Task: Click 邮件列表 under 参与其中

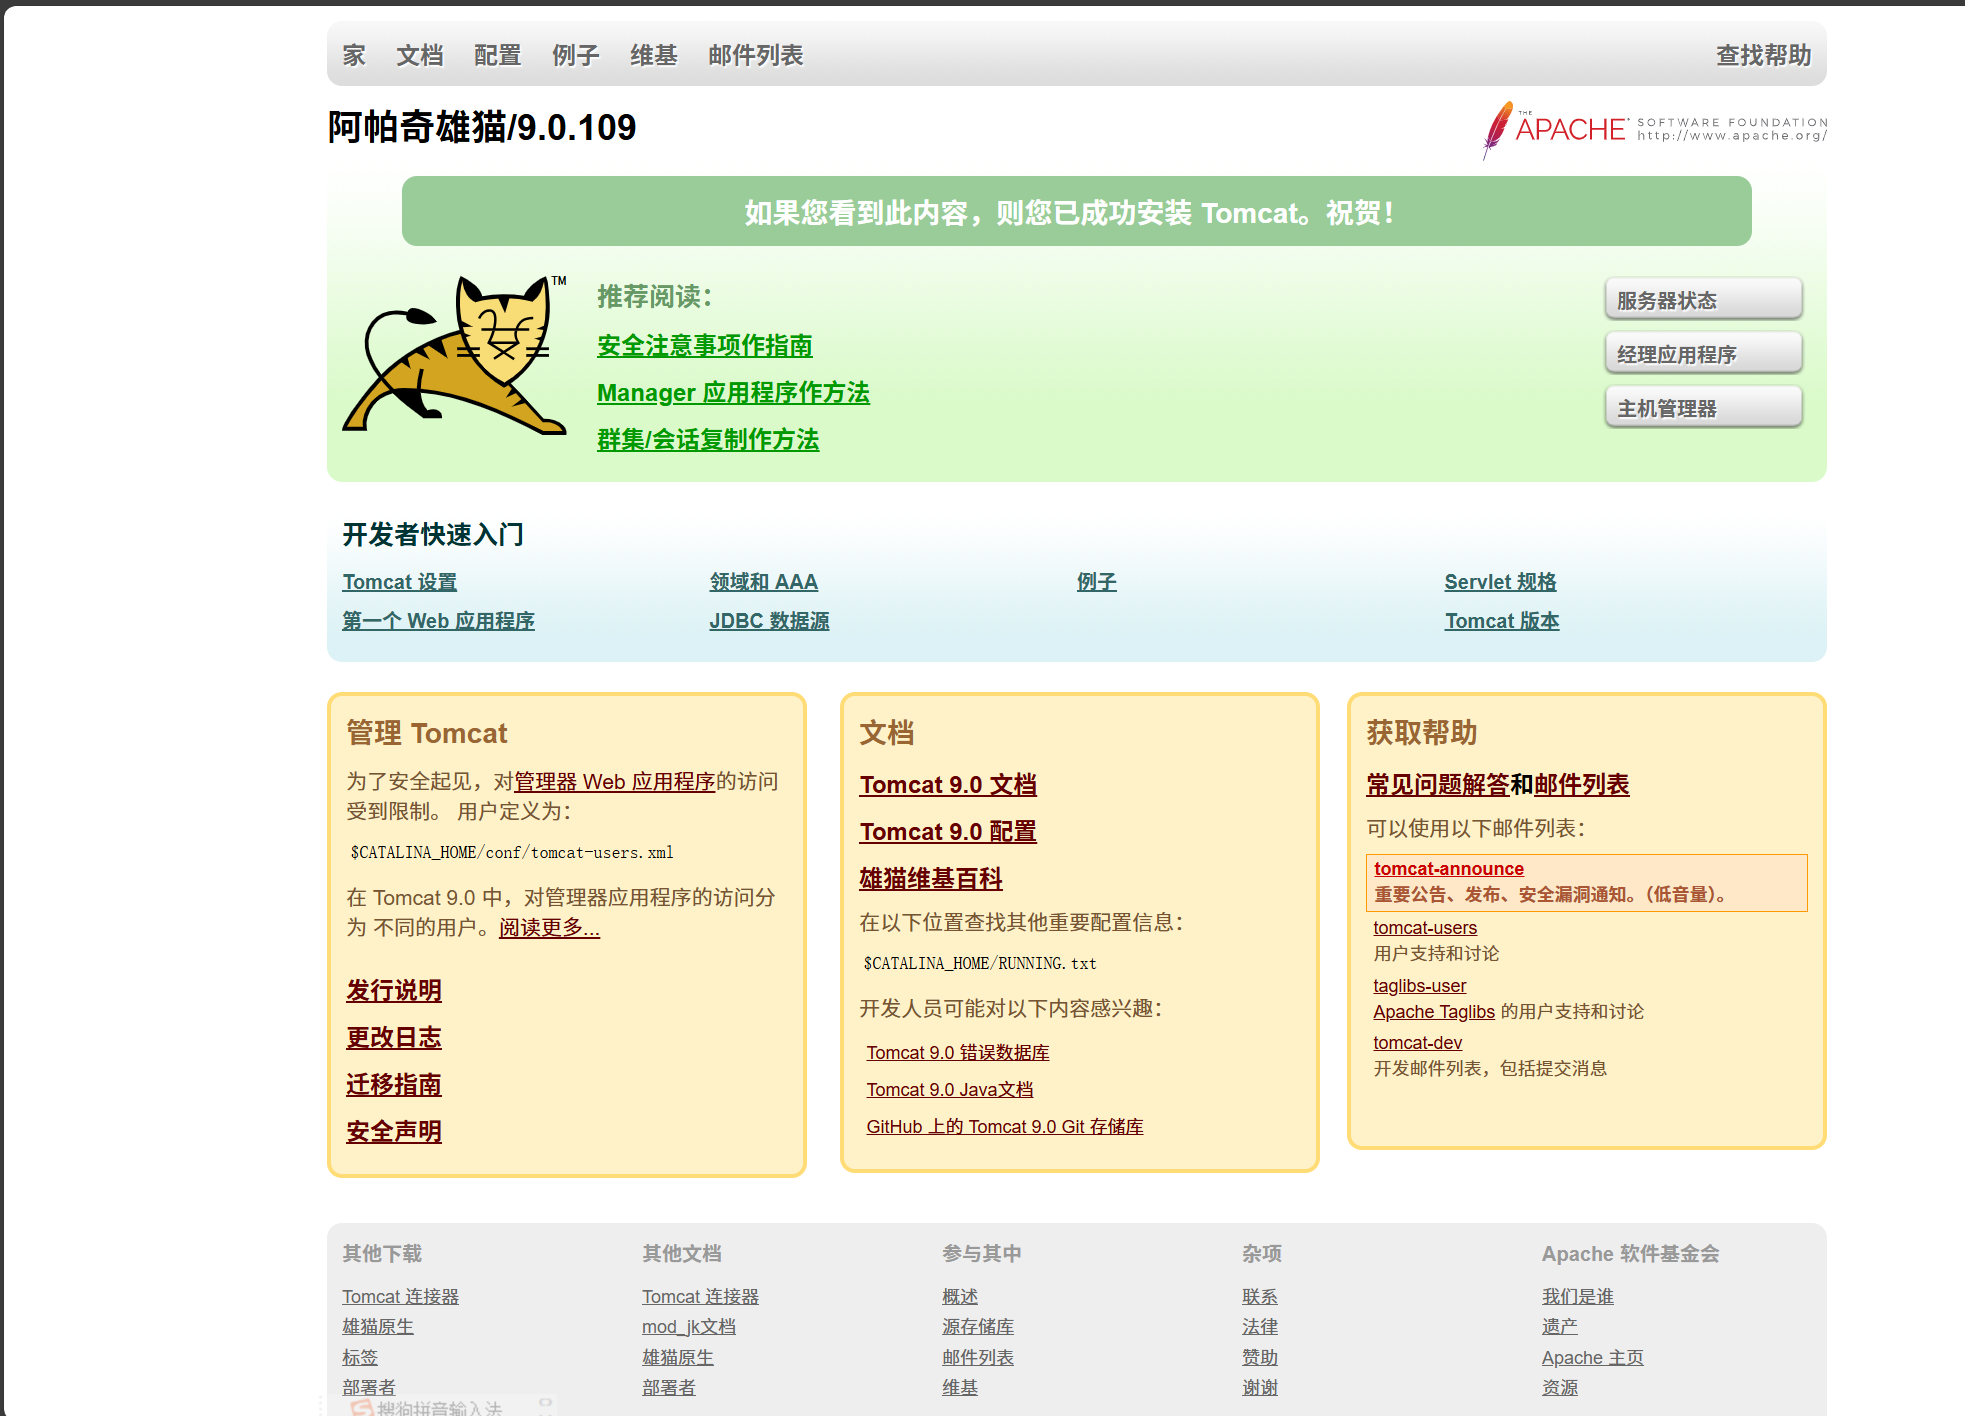Action: tap(978, 1358)
